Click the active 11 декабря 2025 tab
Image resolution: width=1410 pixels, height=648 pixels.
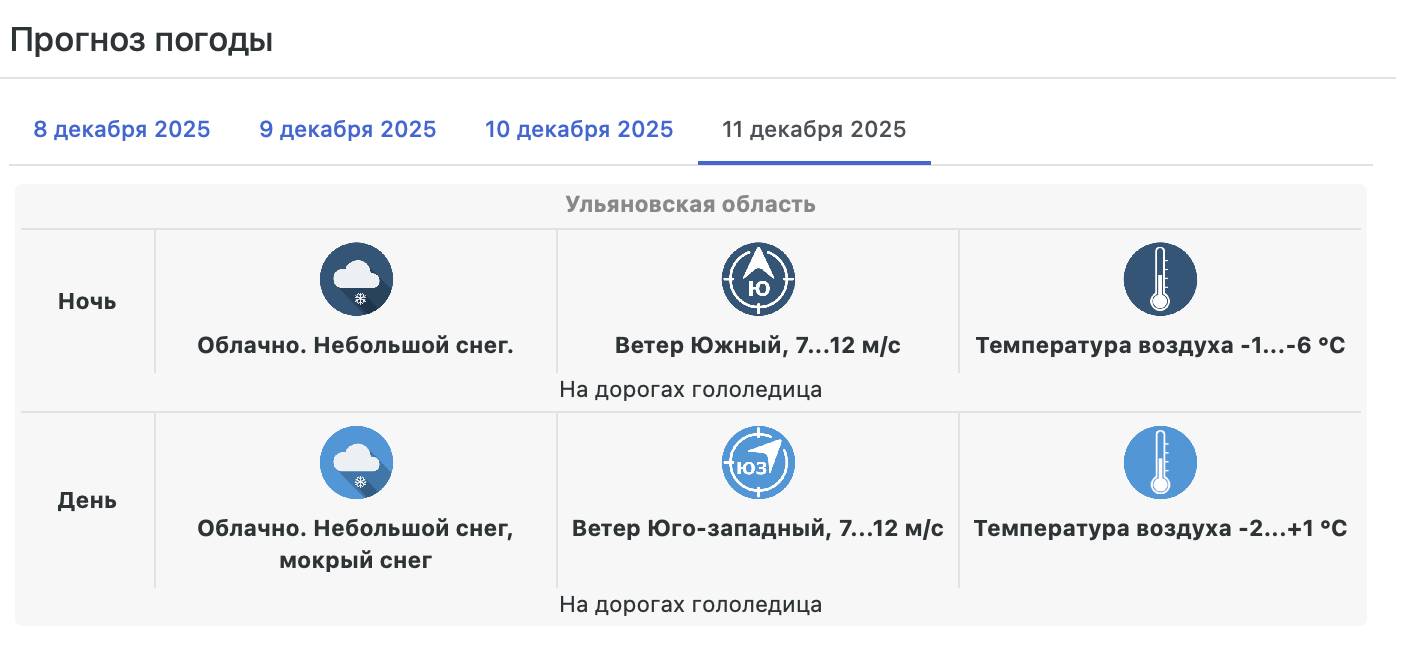(814, 130)
